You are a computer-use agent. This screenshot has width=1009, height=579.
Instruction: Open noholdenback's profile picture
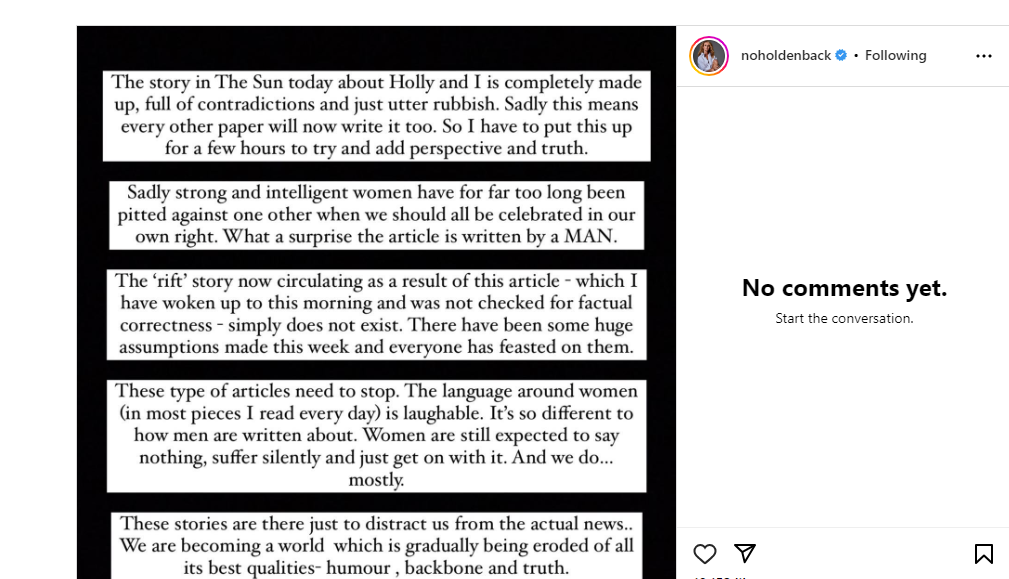pyautogui.click(x=709, y=56)
